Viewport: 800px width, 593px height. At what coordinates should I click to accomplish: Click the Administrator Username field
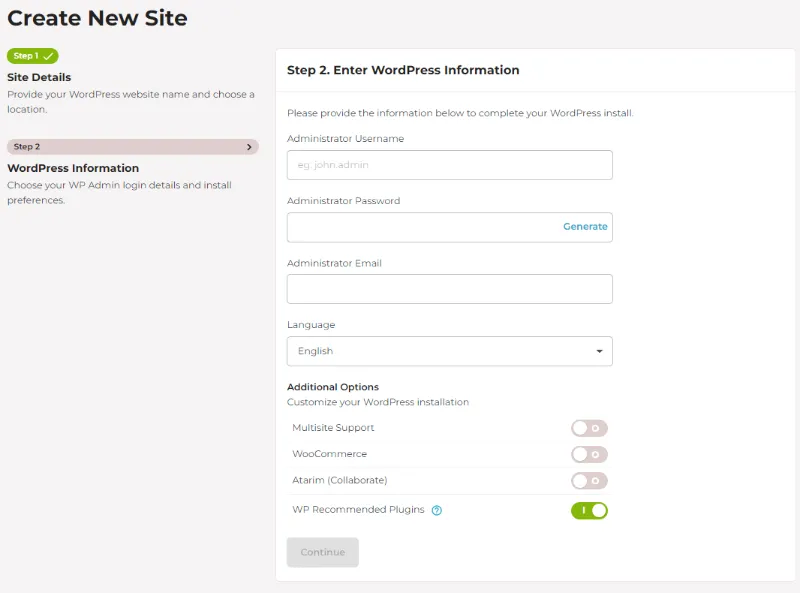[x=449, y=164]
